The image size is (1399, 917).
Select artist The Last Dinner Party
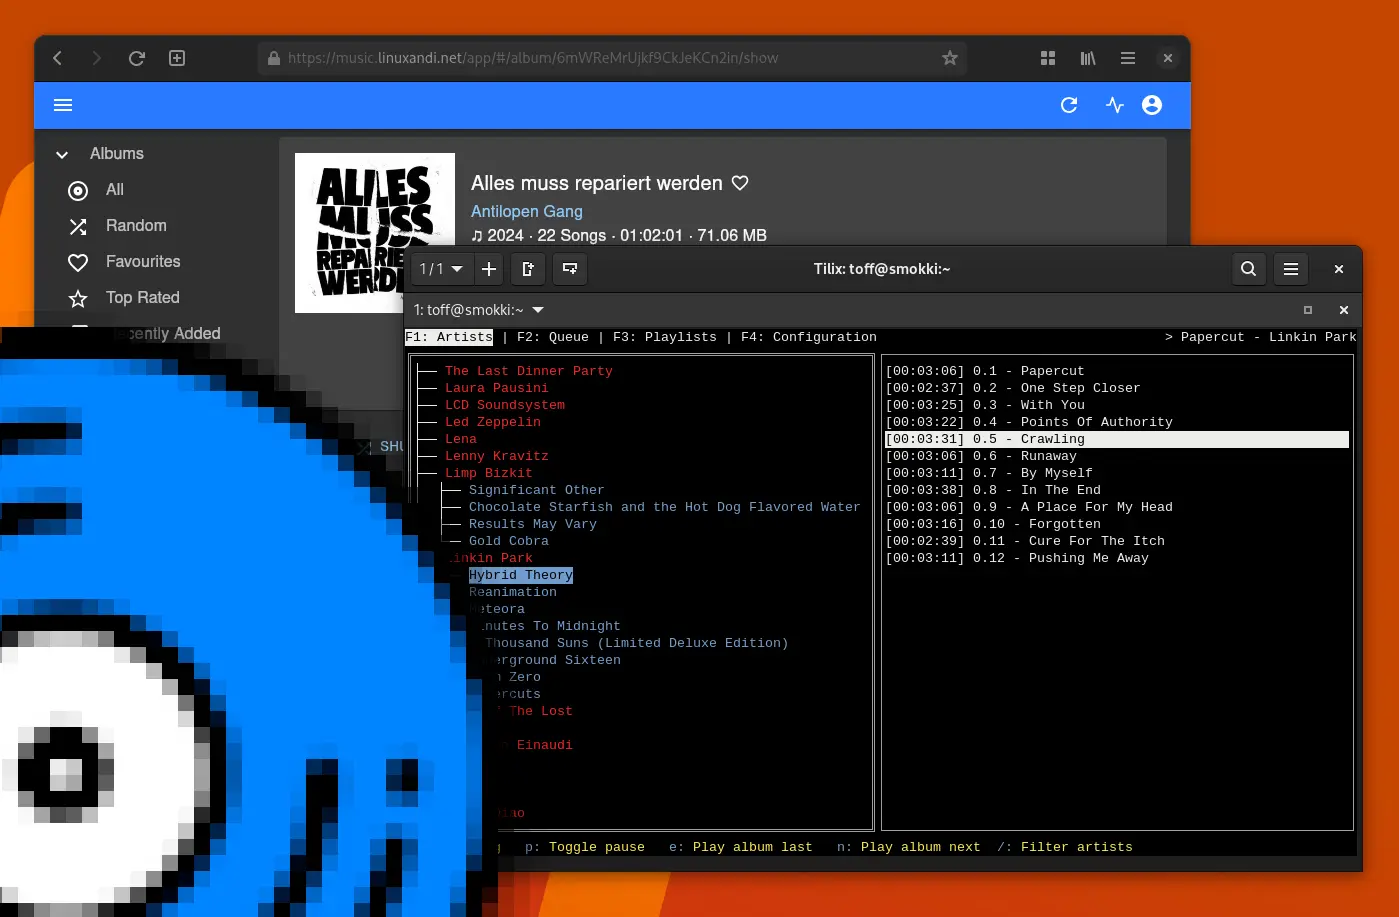[529, 371]
